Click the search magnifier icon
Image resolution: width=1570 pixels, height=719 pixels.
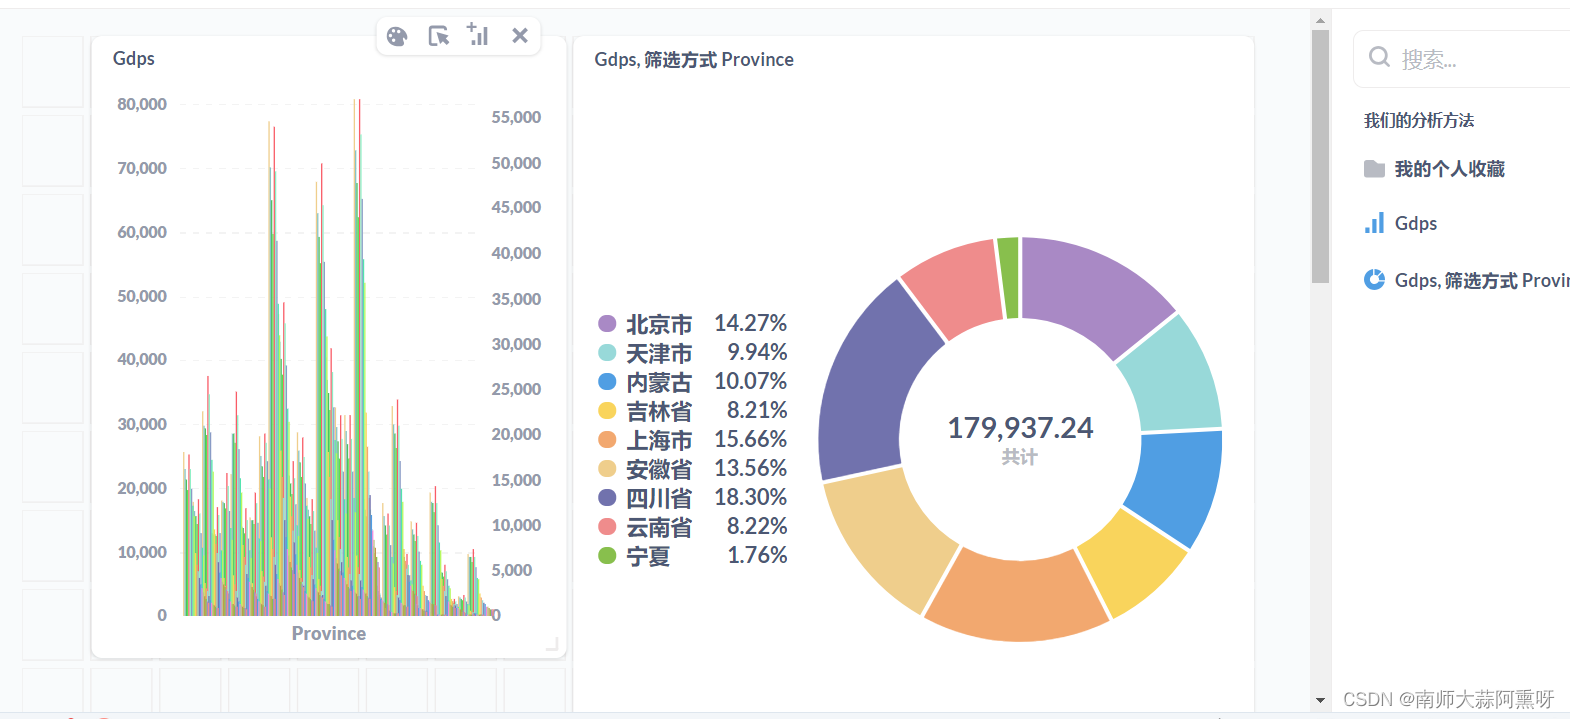click(1379, 57)
